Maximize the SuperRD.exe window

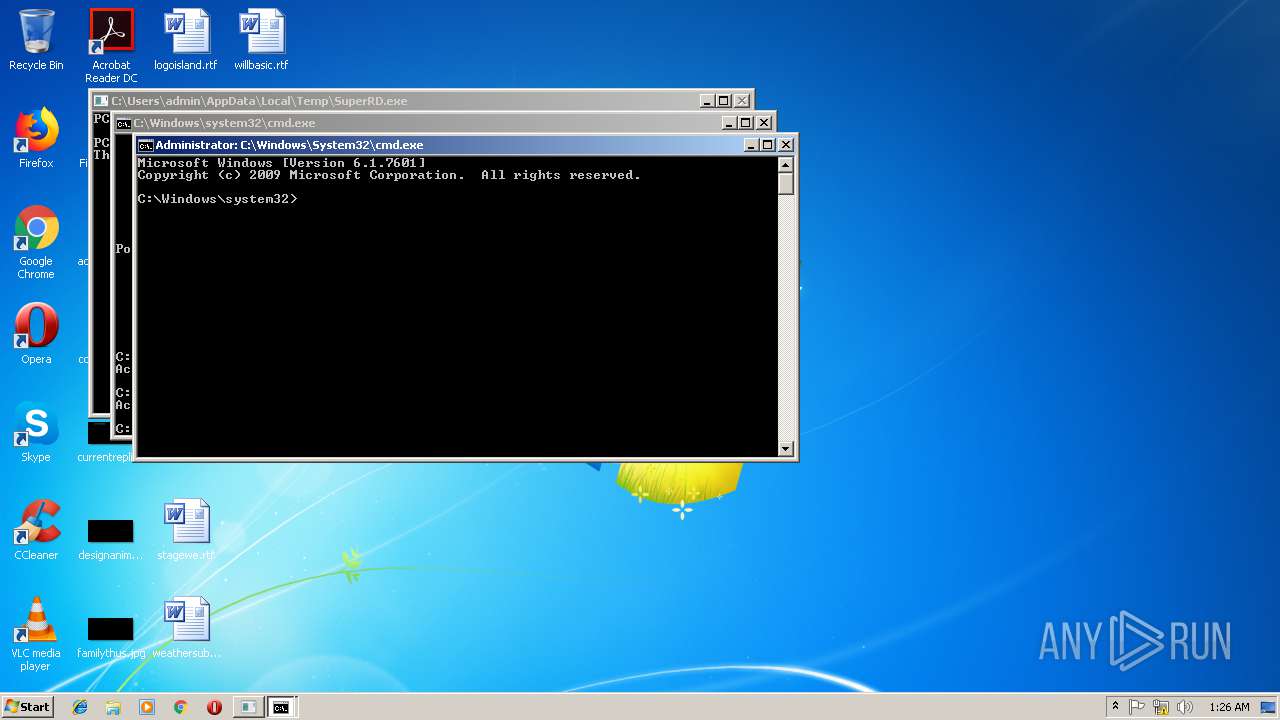pos(724,101)
